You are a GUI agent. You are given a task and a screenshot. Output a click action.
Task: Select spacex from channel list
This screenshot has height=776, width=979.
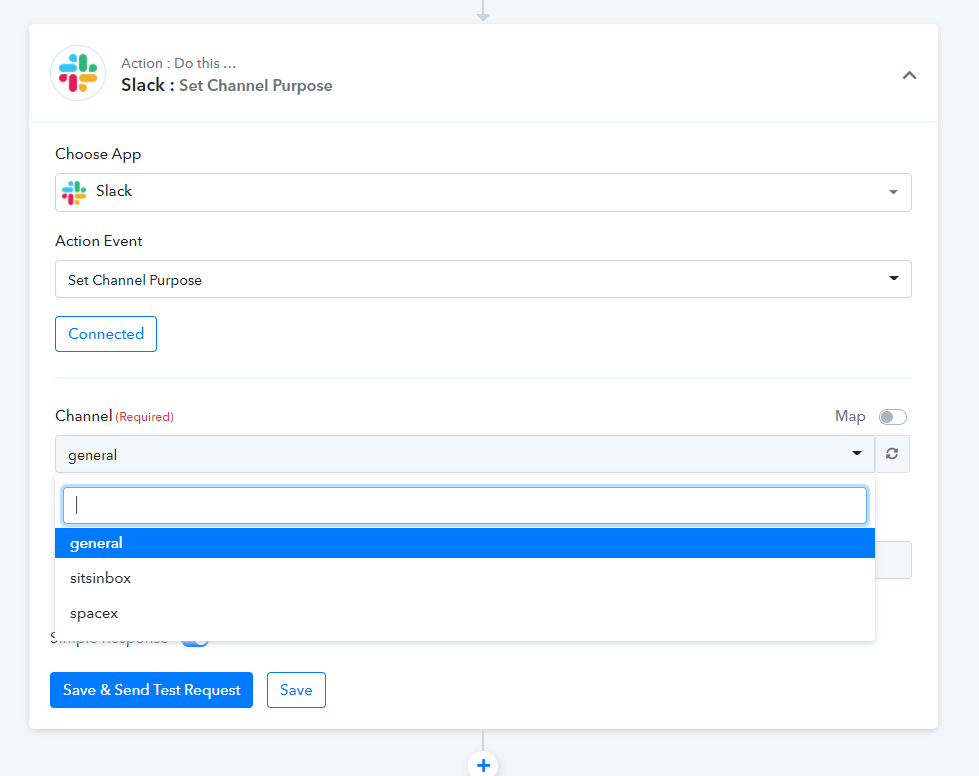pos(465,613)
